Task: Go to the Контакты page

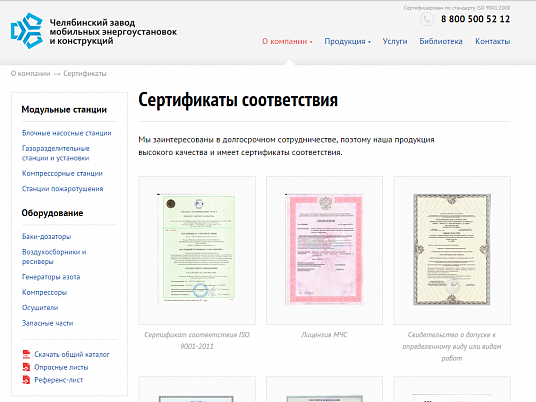Action: [493, 41]
